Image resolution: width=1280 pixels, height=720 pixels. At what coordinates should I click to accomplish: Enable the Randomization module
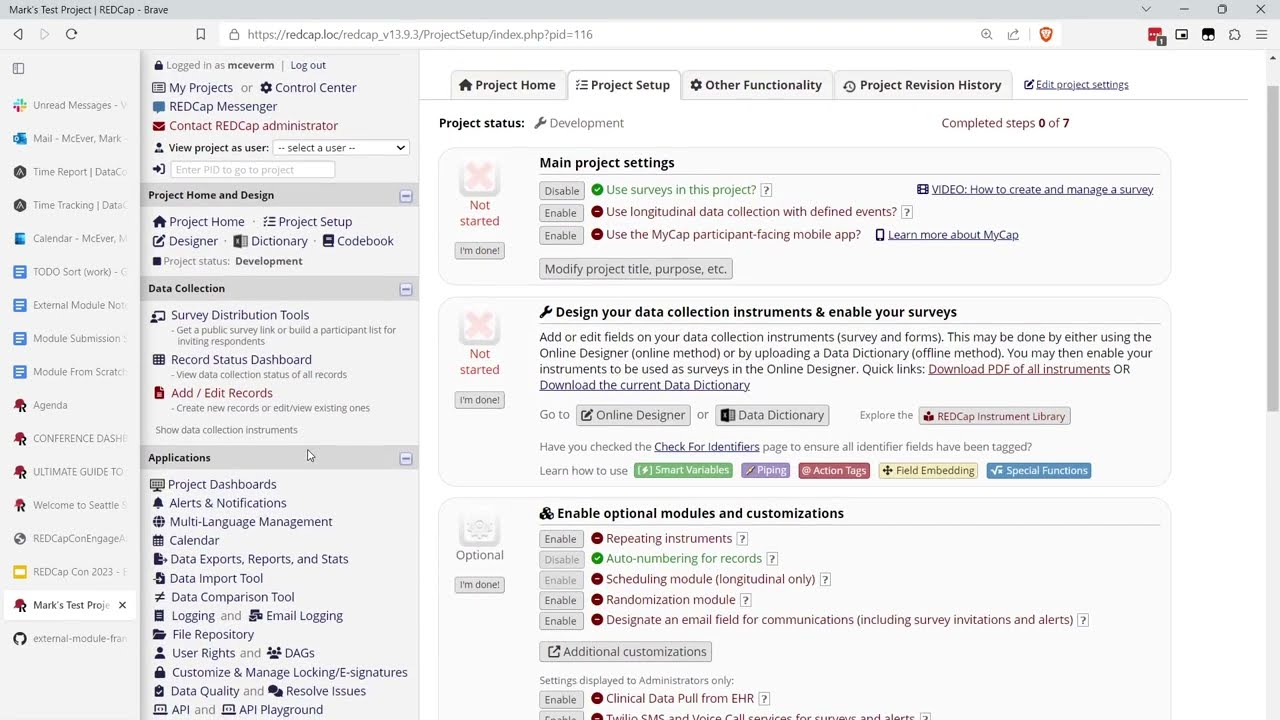tap(560, 600)
